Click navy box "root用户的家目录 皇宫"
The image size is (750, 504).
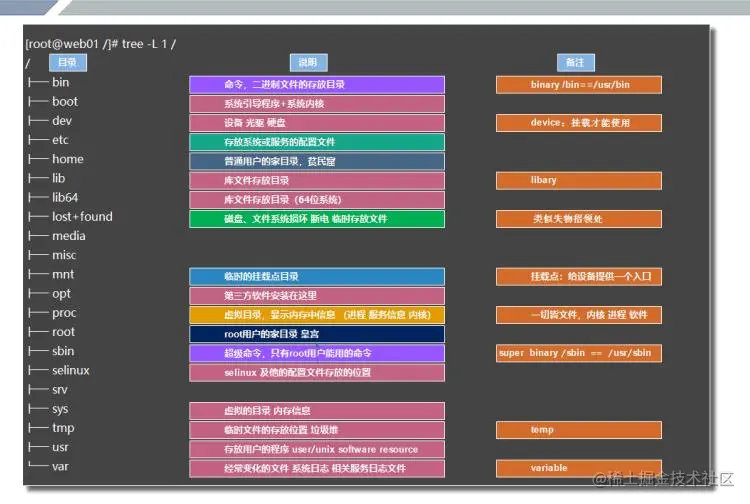317,334
